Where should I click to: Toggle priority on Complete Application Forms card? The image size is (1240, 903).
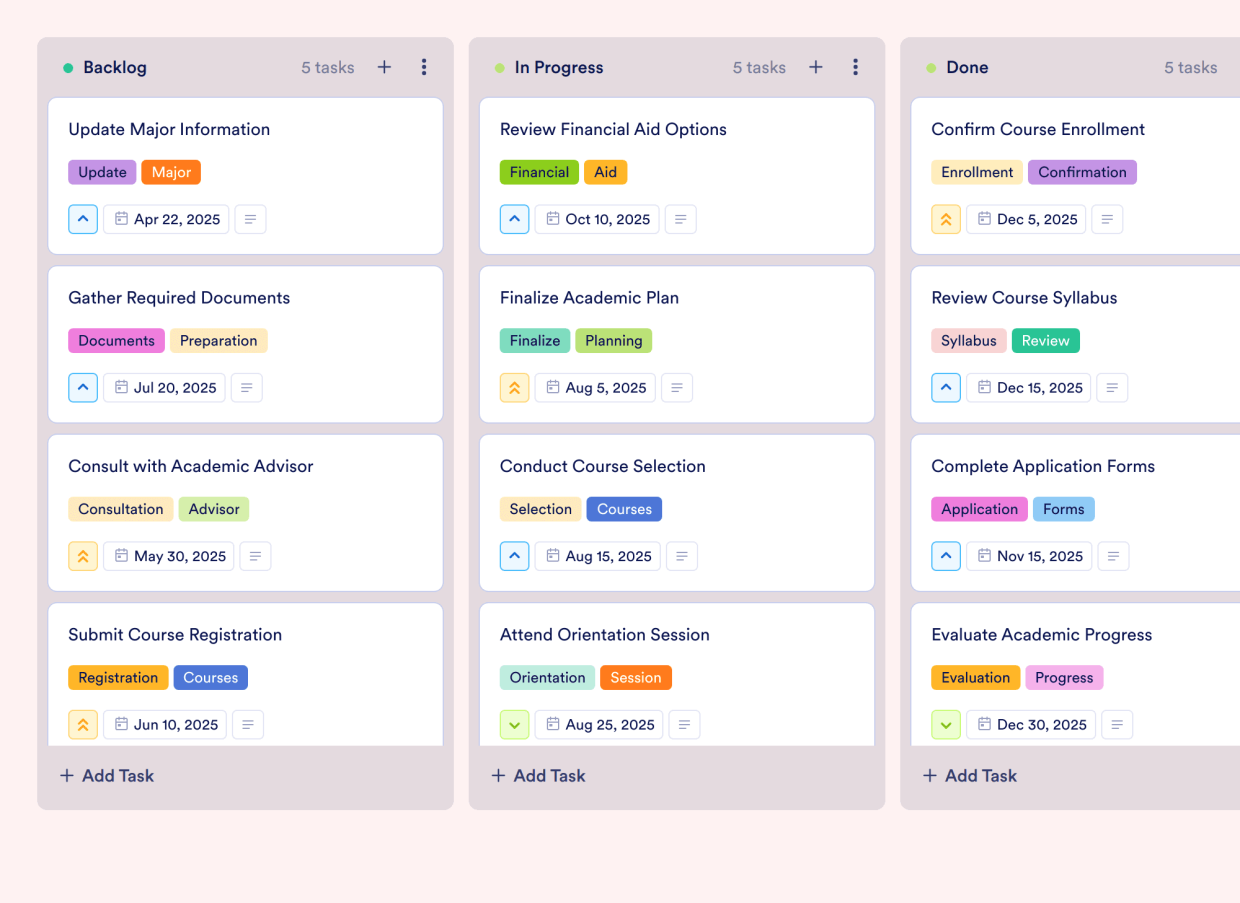tap(946, 556)
